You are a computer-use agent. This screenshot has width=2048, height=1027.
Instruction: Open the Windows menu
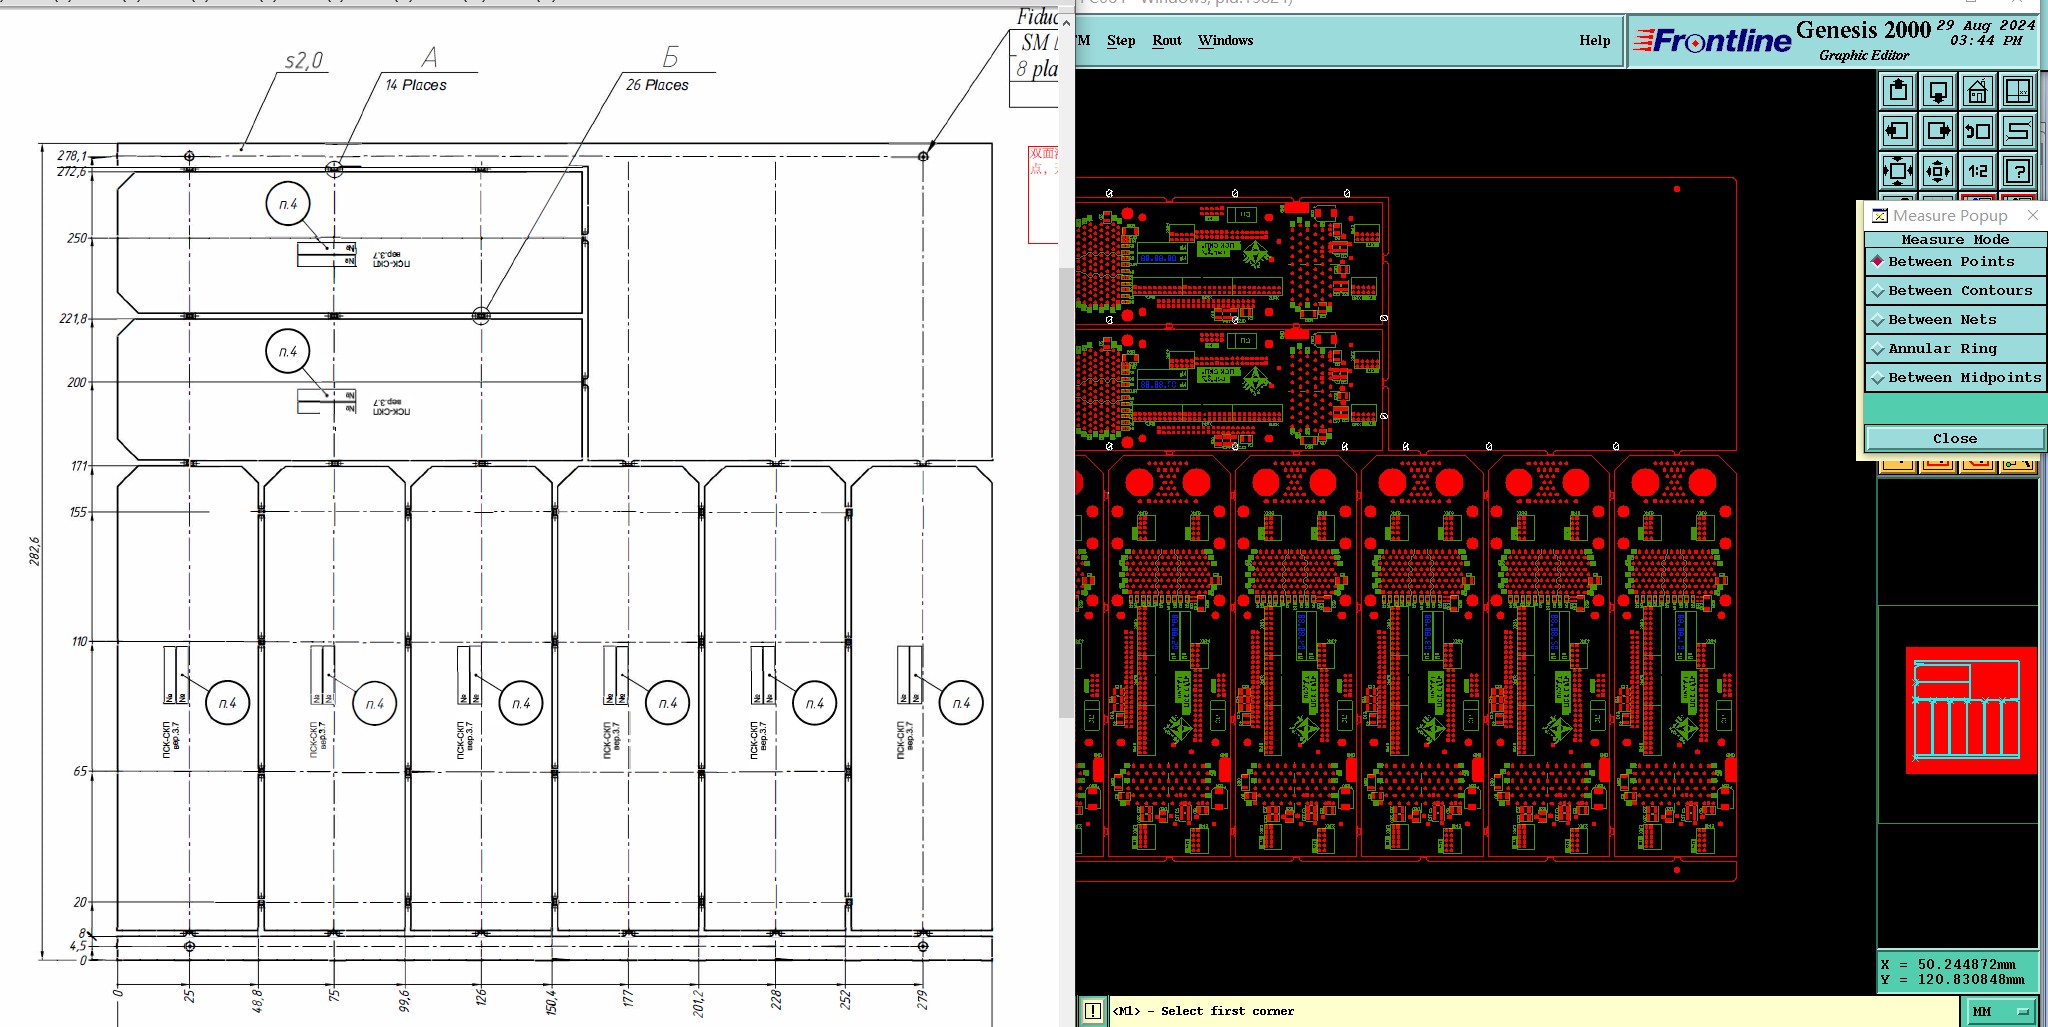1225,41
